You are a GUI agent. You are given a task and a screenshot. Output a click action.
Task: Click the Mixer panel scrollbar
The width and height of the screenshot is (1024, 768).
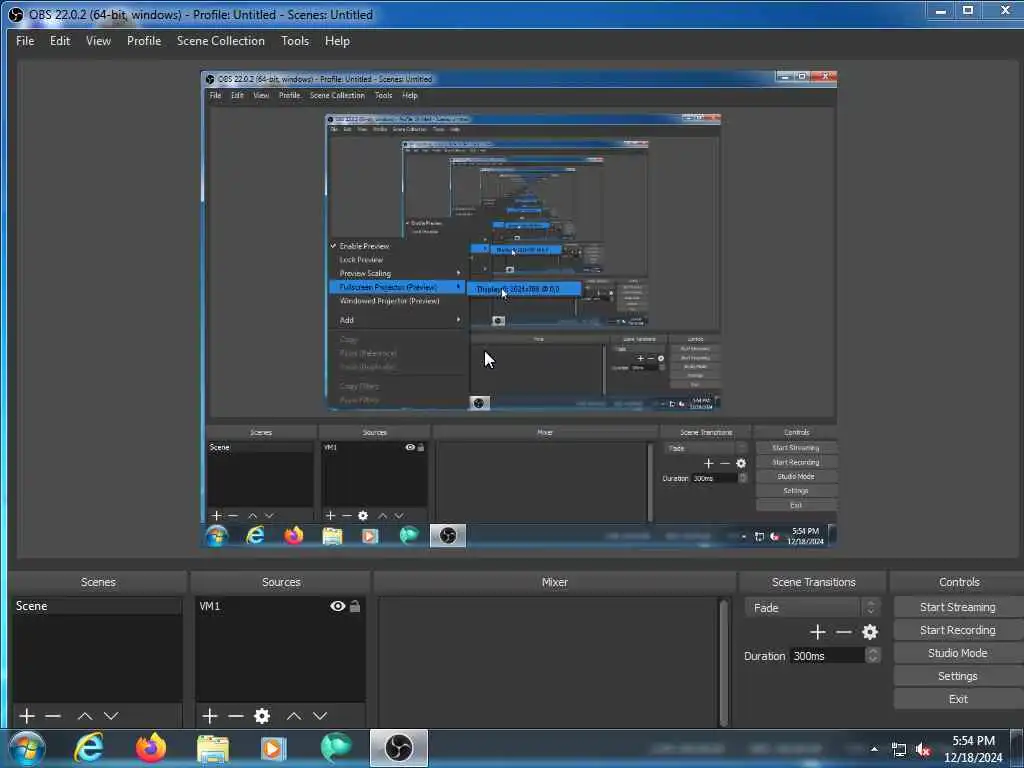723,661
